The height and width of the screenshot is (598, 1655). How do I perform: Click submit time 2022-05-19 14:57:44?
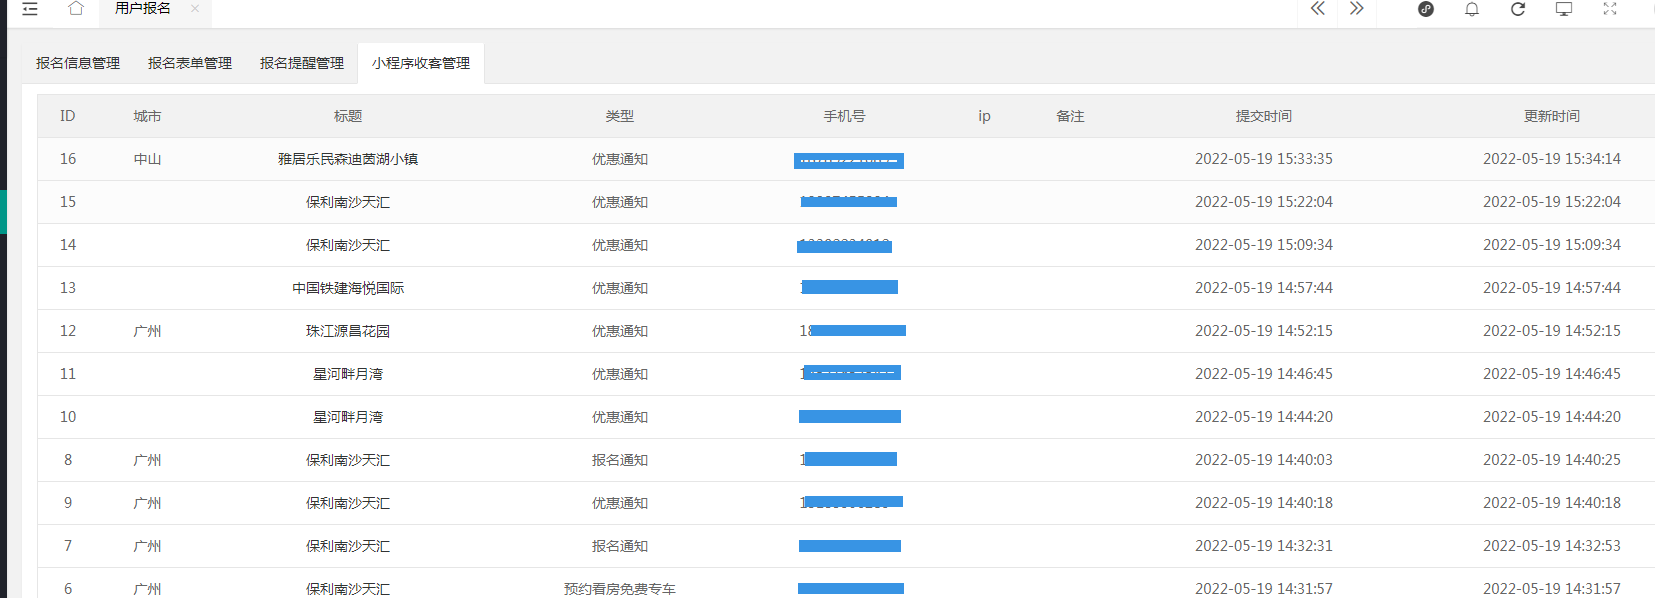click(1264, 288)
